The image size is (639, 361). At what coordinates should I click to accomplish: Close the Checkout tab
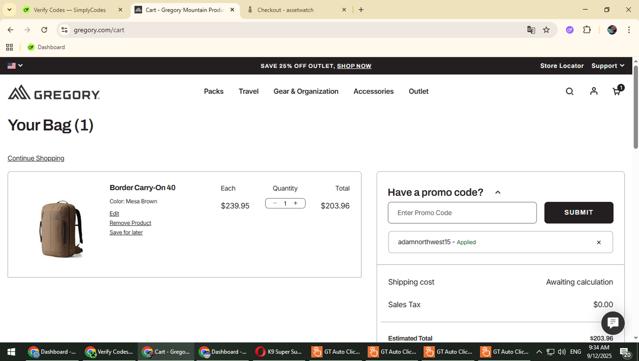(x=344, y=10)
